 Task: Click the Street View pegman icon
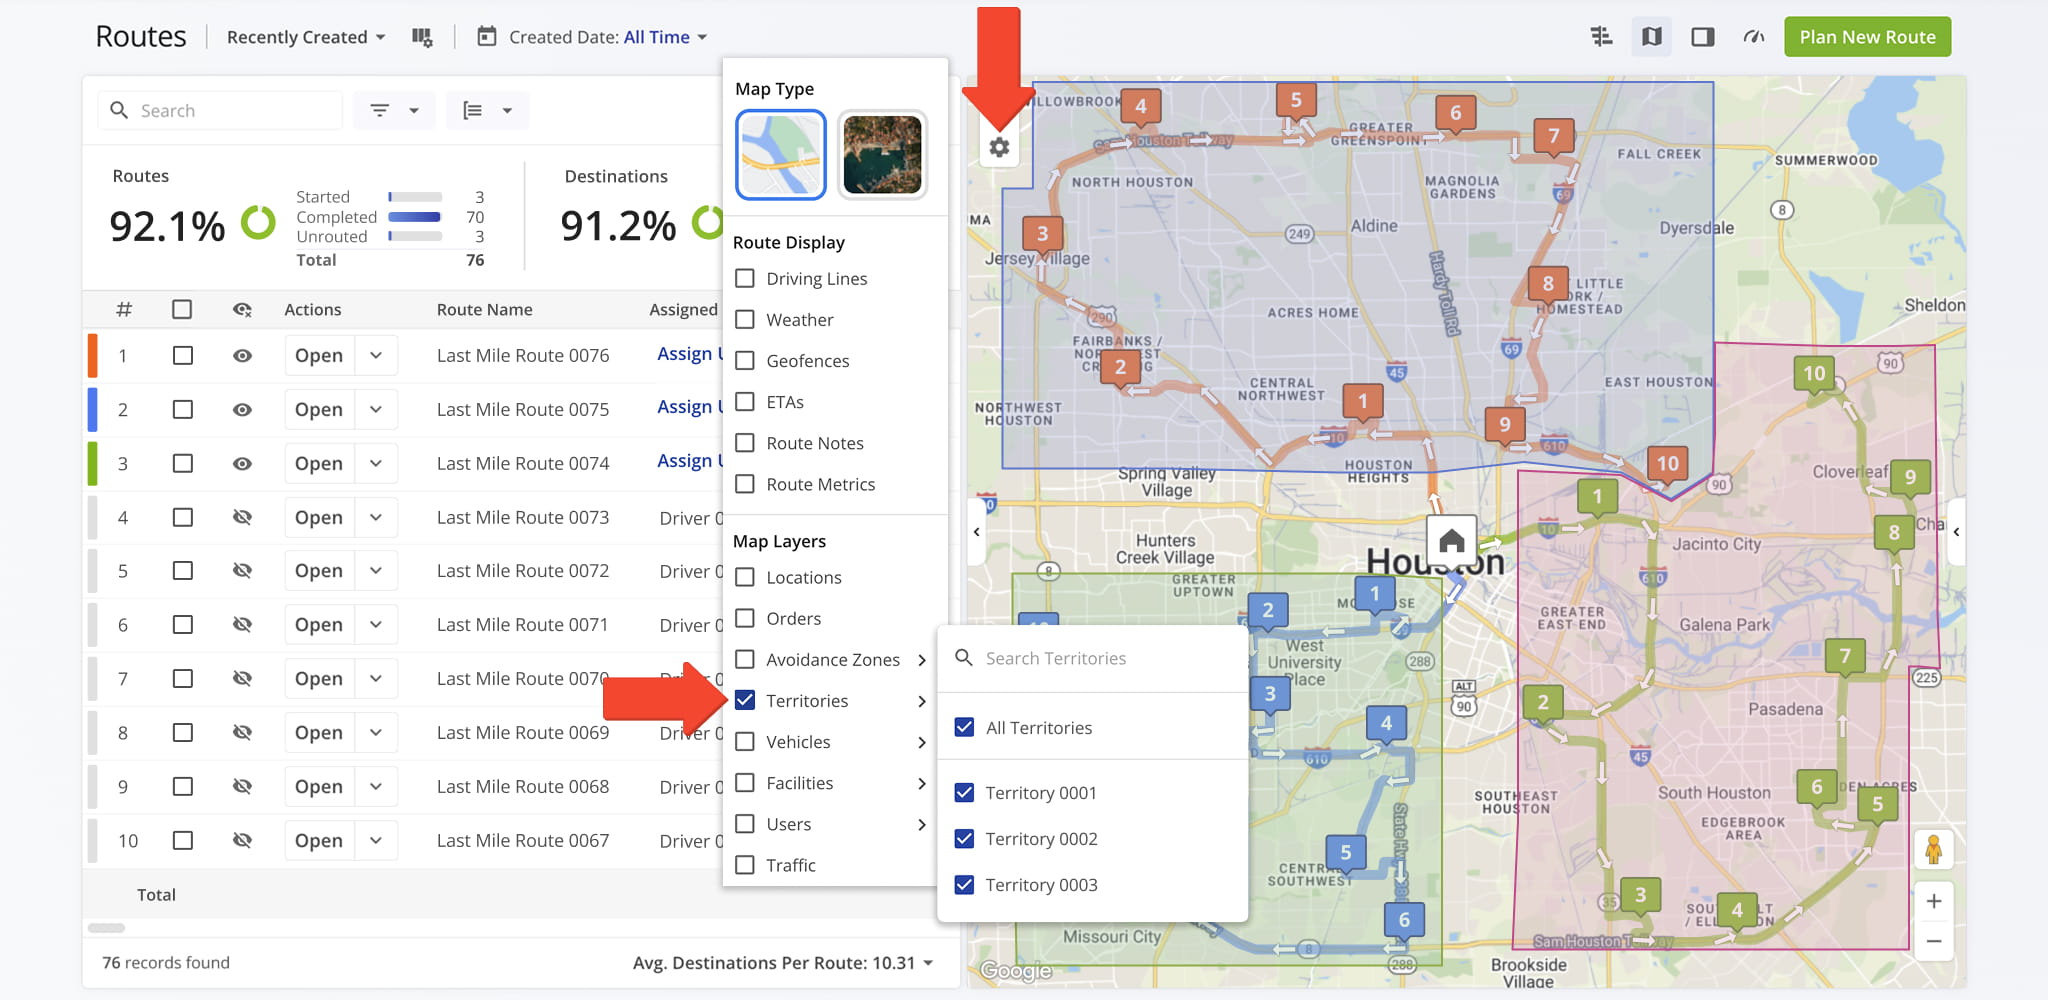pos(1933,850)
